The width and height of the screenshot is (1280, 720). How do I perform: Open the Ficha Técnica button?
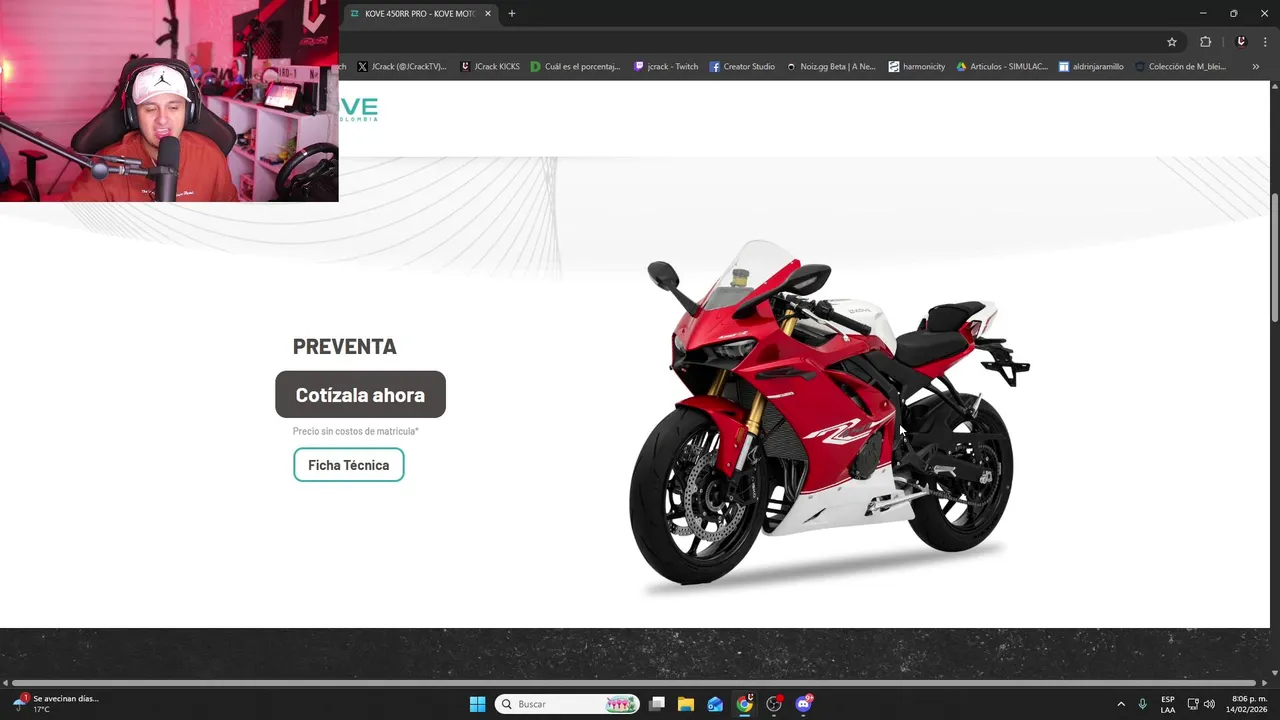tap(348, 465)
